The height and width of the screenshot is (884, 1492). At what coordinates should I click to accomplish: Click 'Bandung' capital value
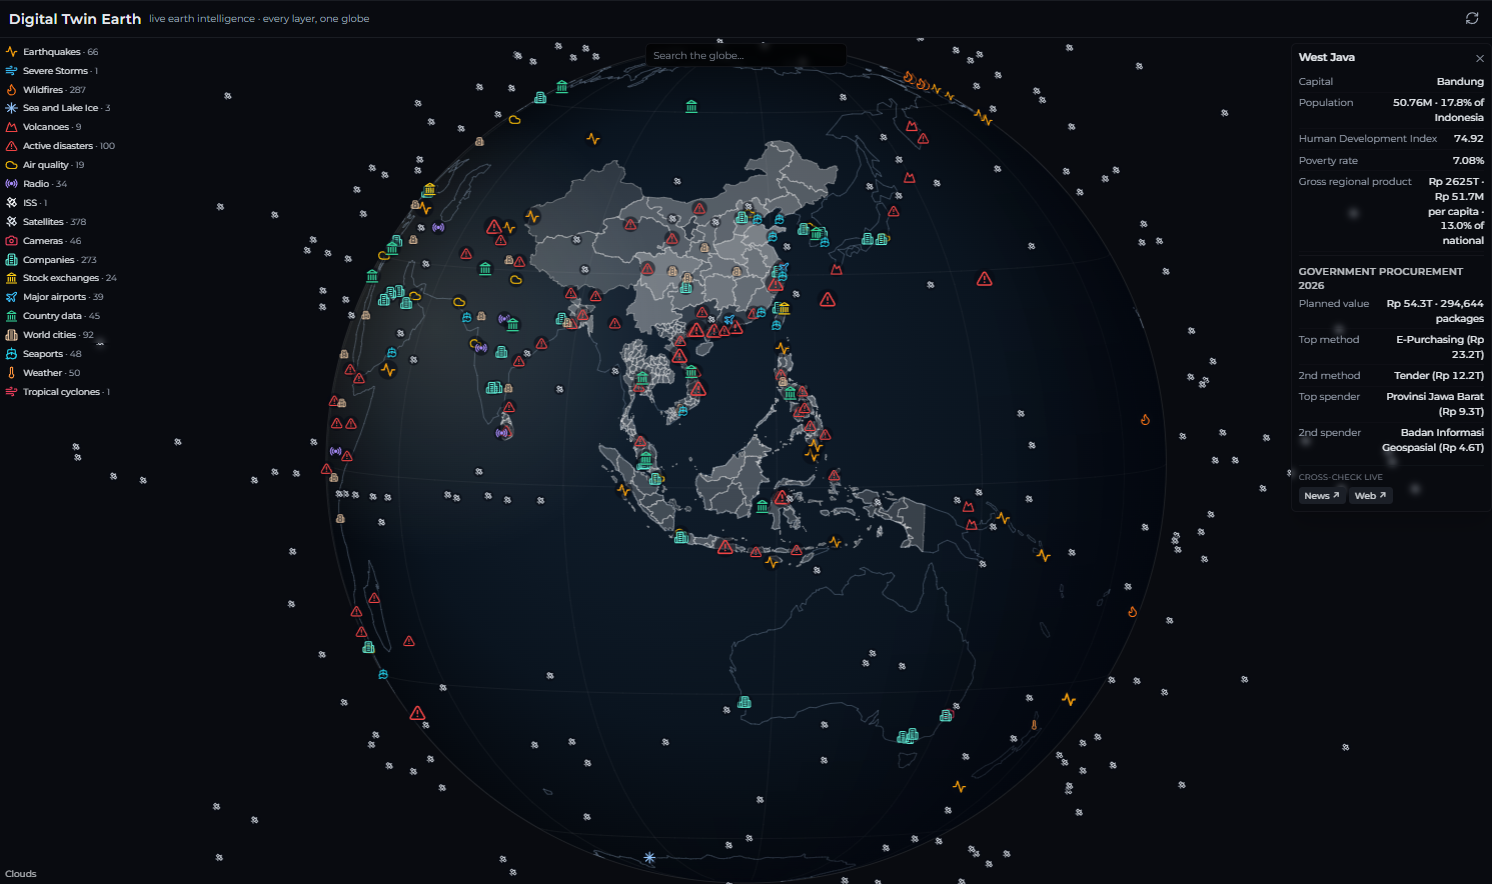coord(1460,82)
